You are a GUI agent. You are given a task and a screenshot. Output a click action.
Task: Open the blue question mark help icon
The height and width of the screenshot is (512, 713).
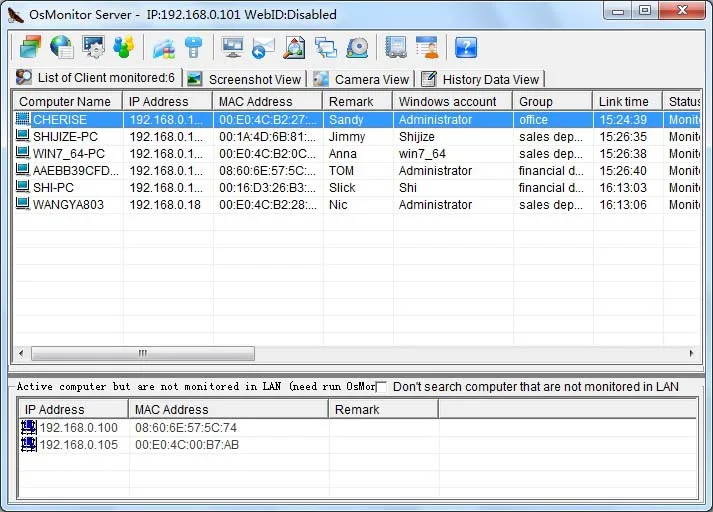tap(465, 47)
